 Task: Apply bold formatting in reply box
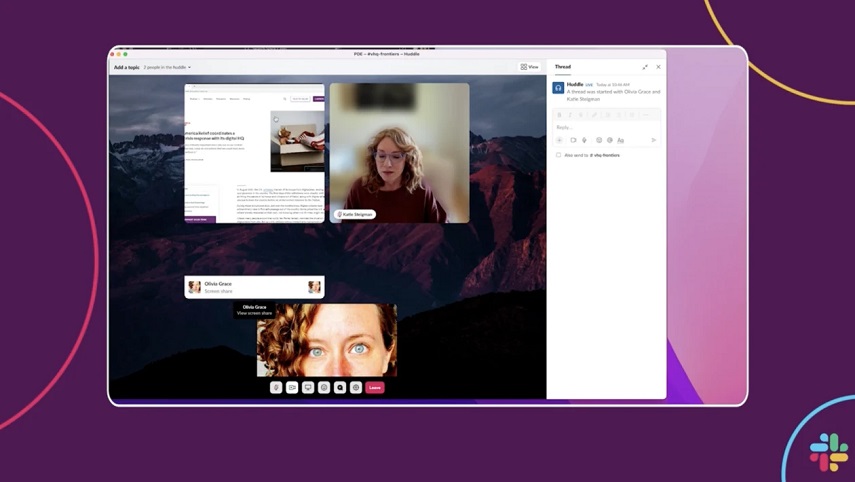click(x=559, y=115)
